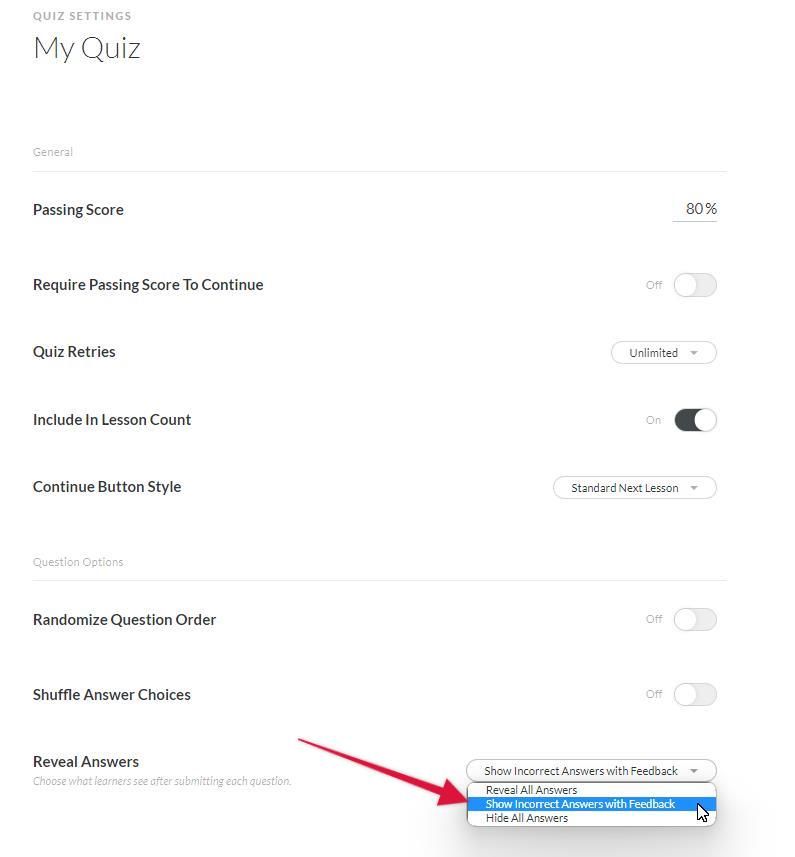795x857 pixels.
Task: Click the Passing Score label
Action: 78,210
